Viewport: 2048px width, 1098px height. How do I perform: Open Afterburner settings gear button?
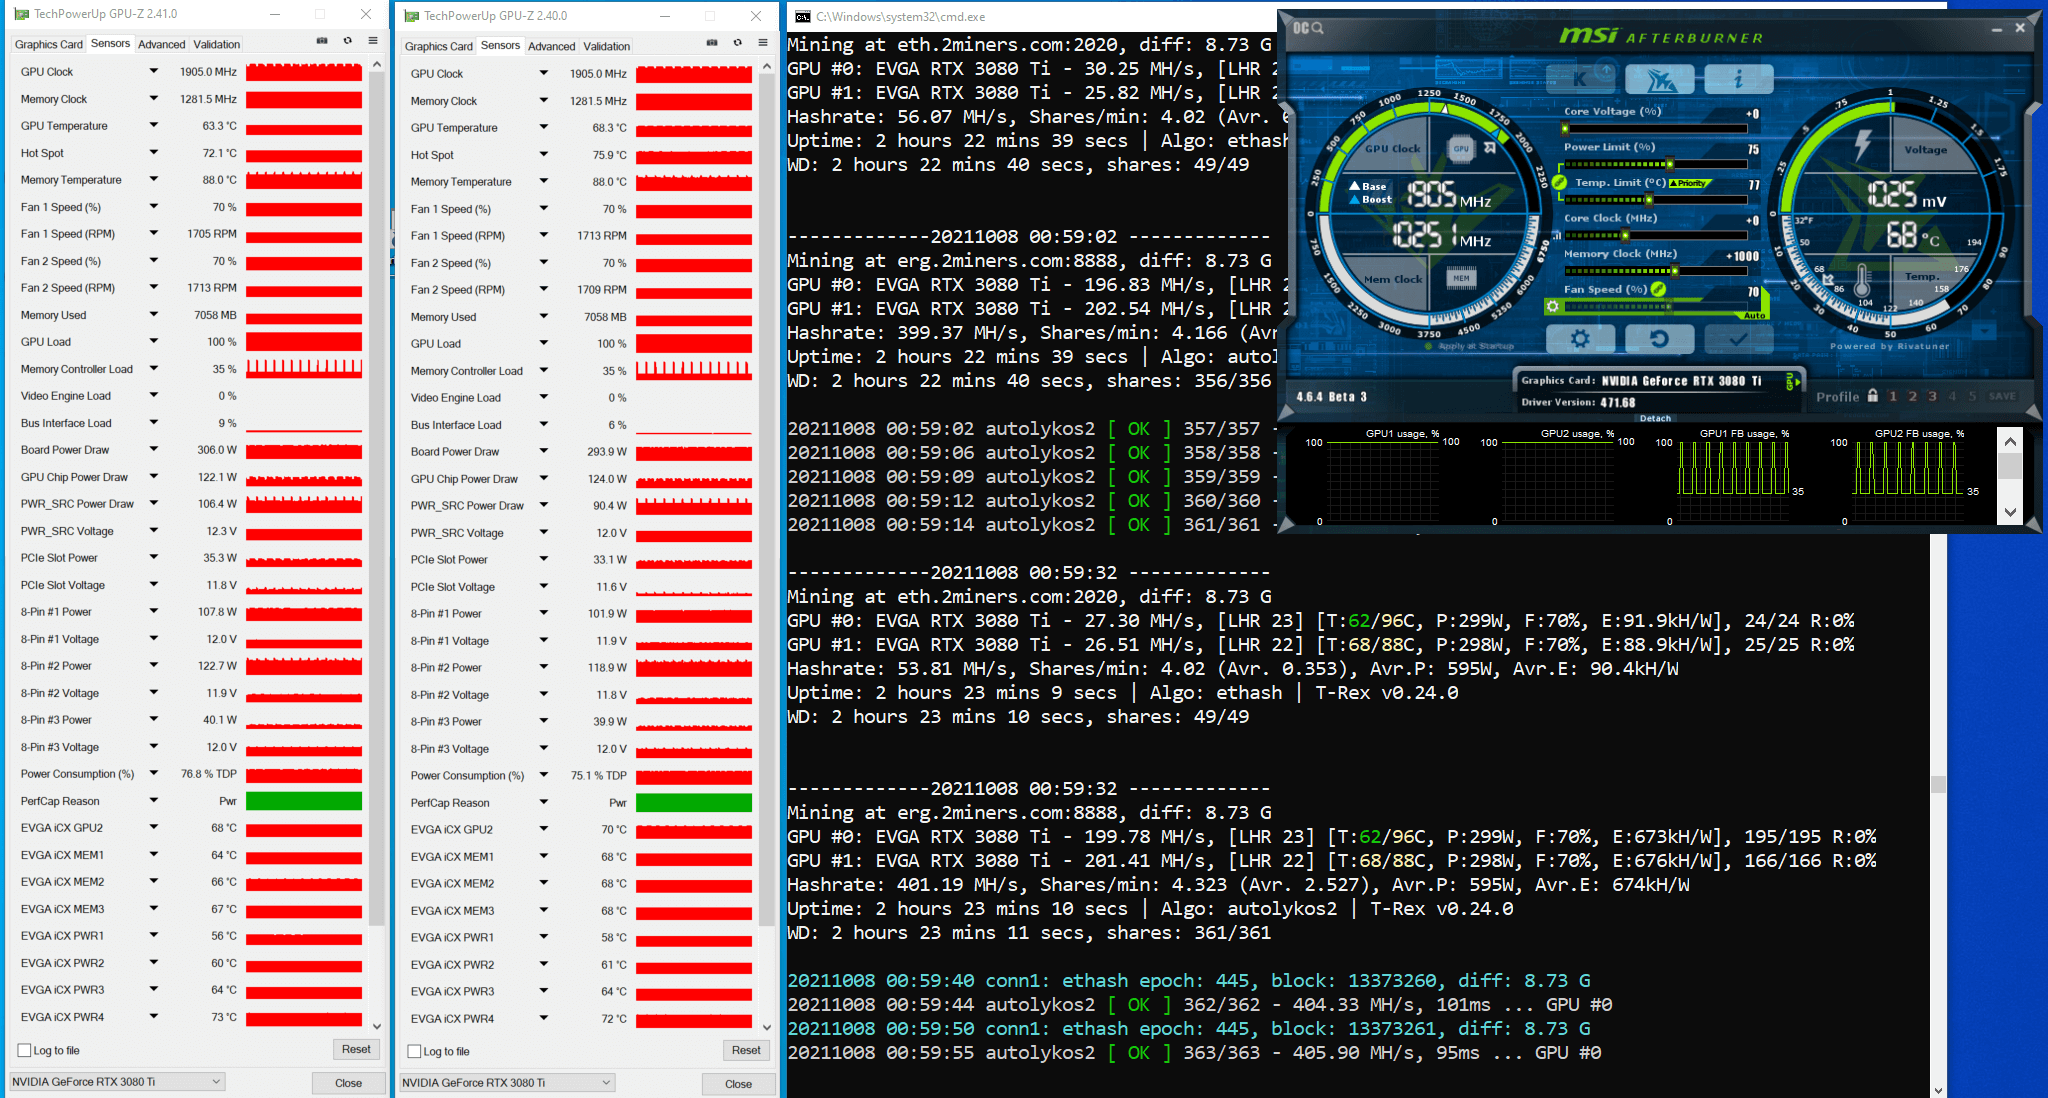click(1579, 339)
